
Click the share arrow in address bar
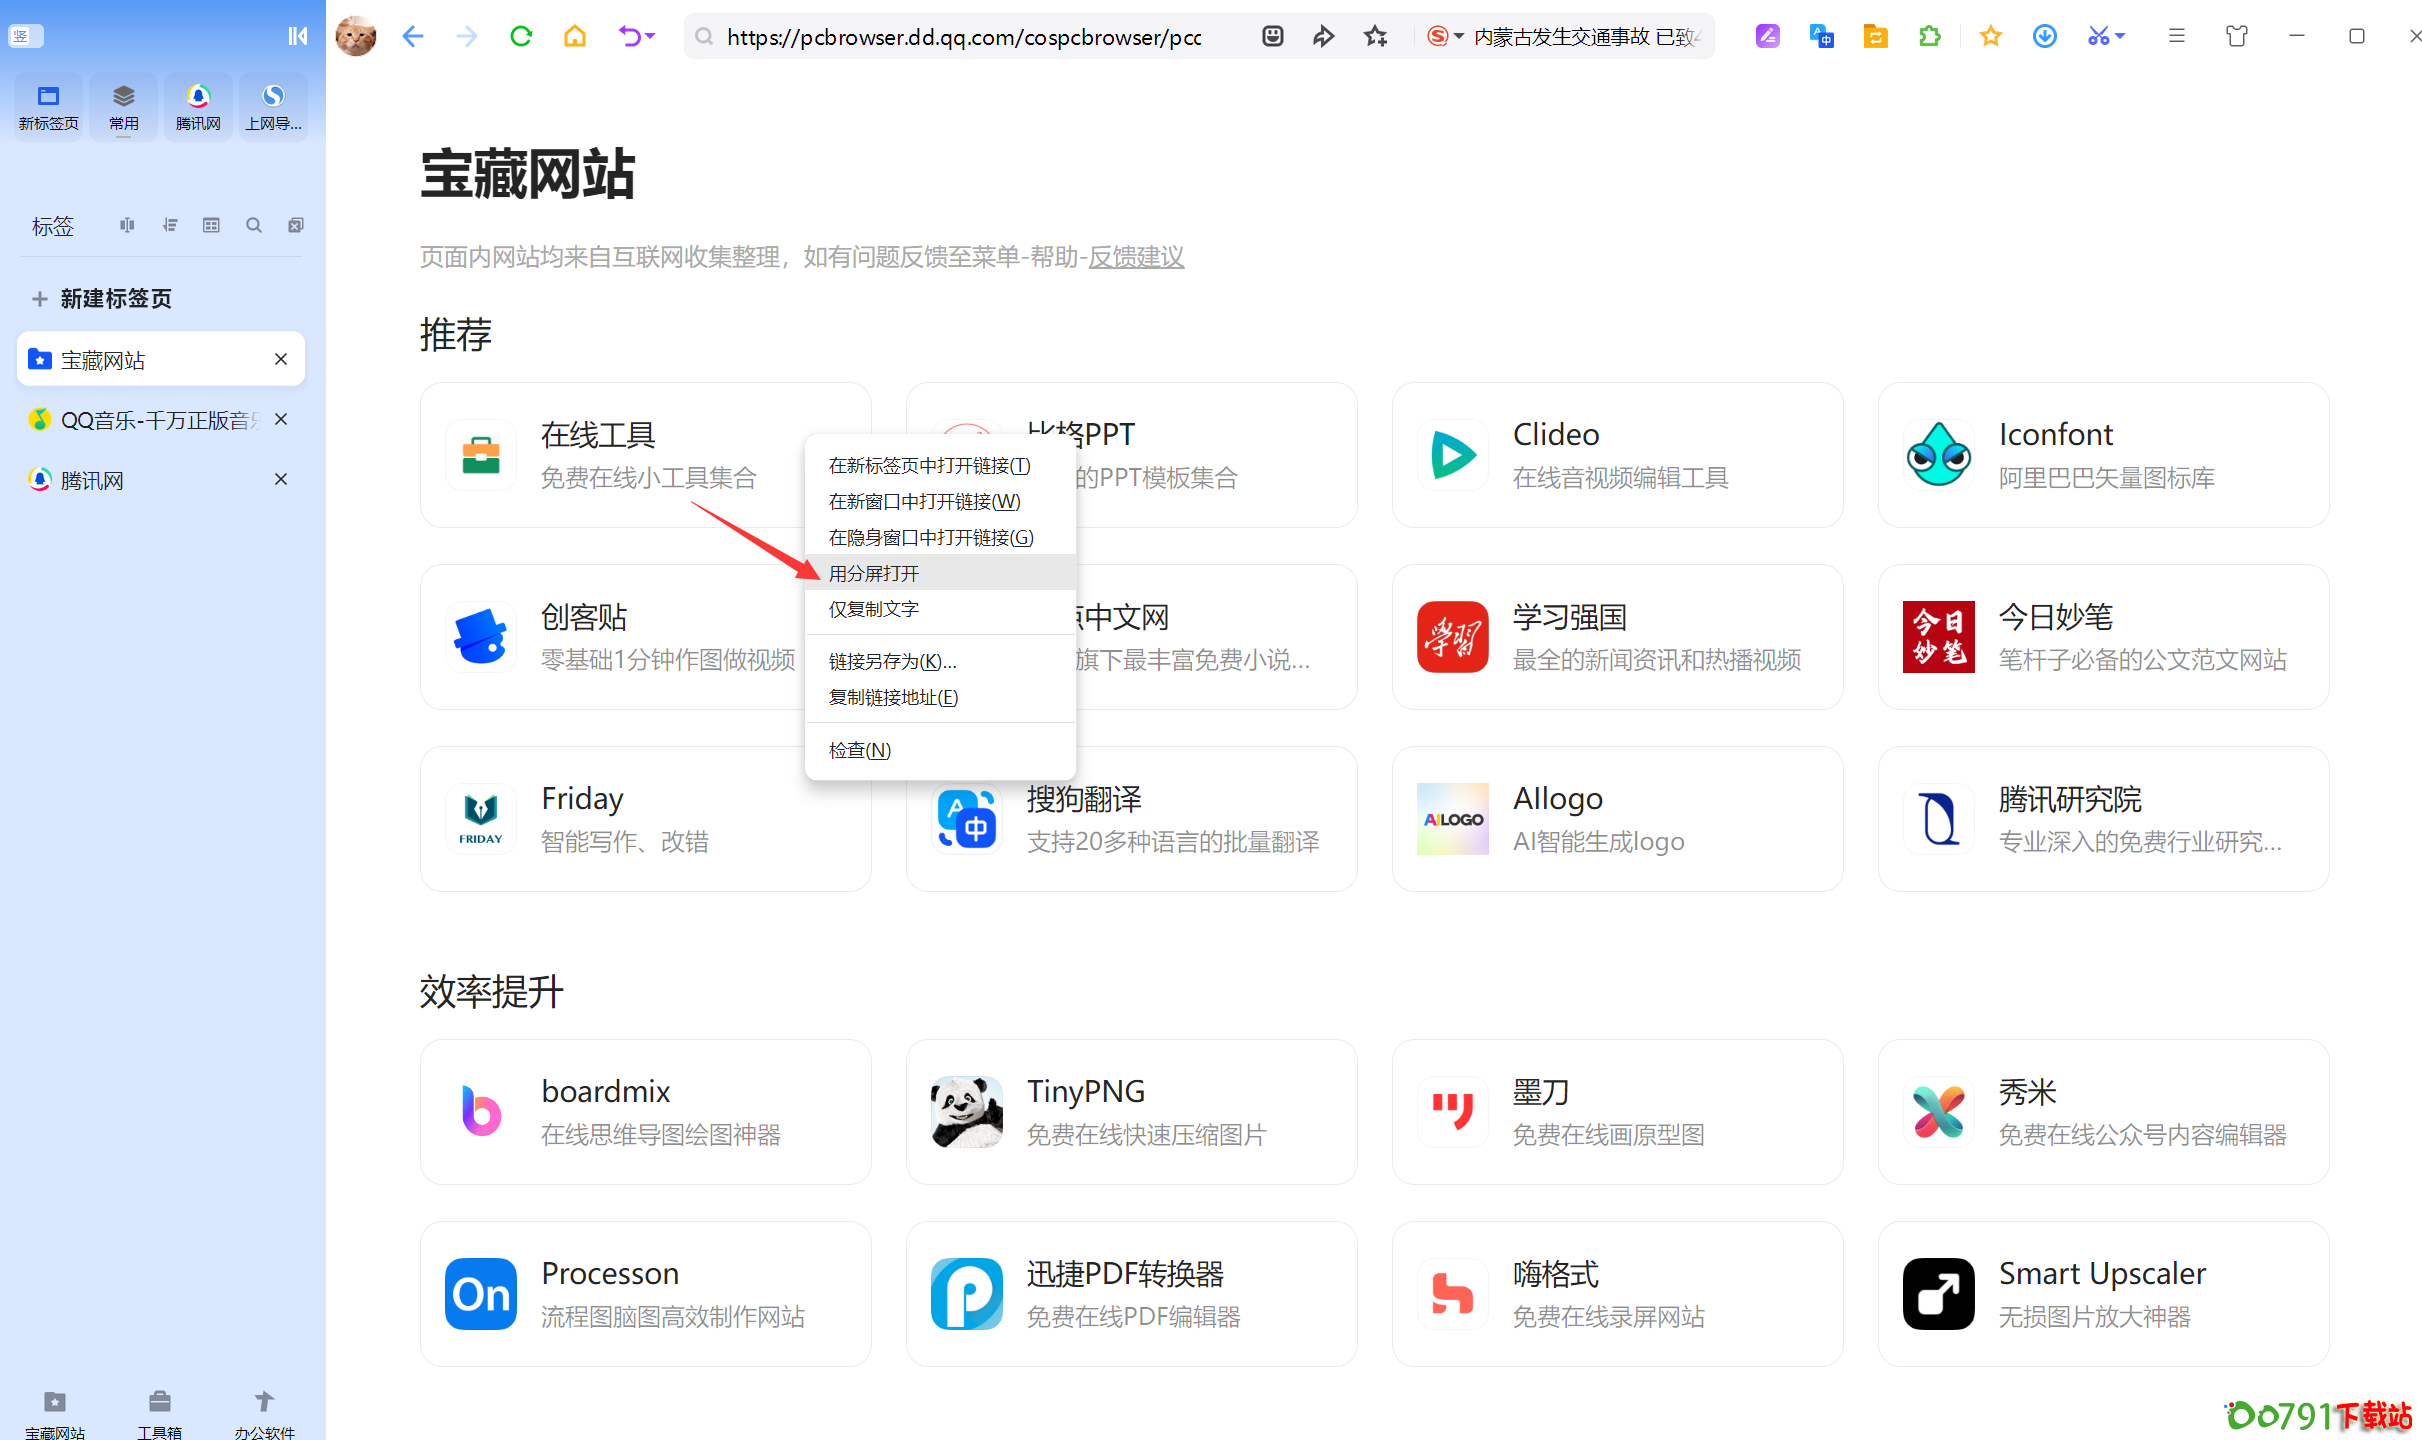click(1323, 37)
